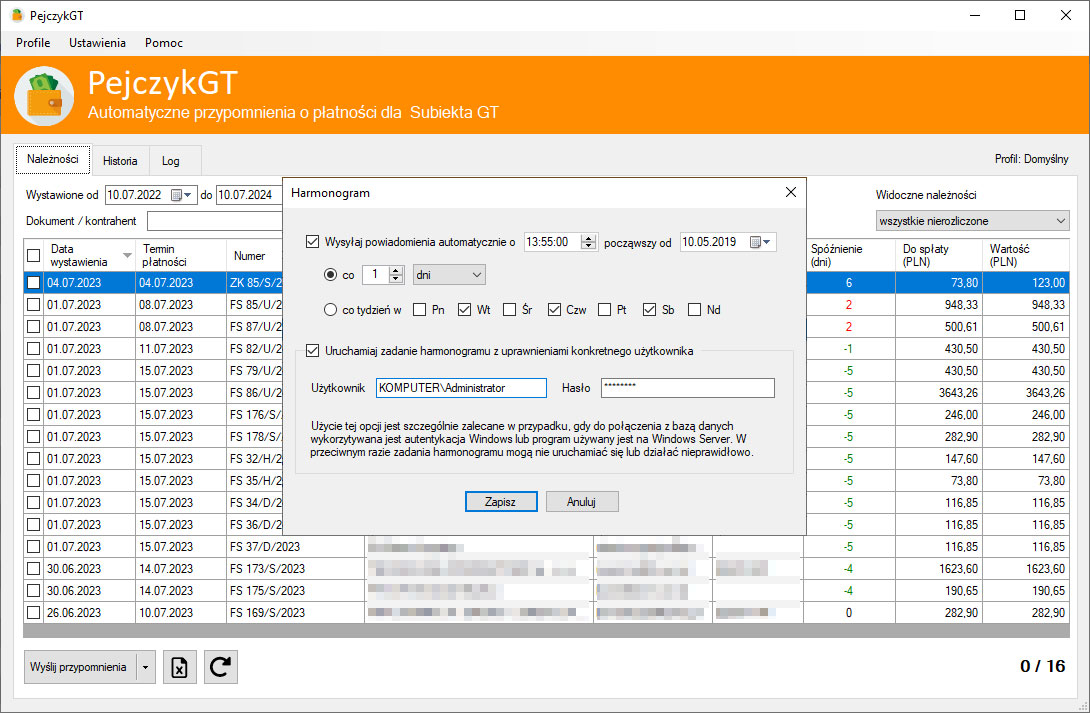Open 'wszystkie nierozliczone' dropdown
The image size is (1090, 713).
click(x=973, y=221)
